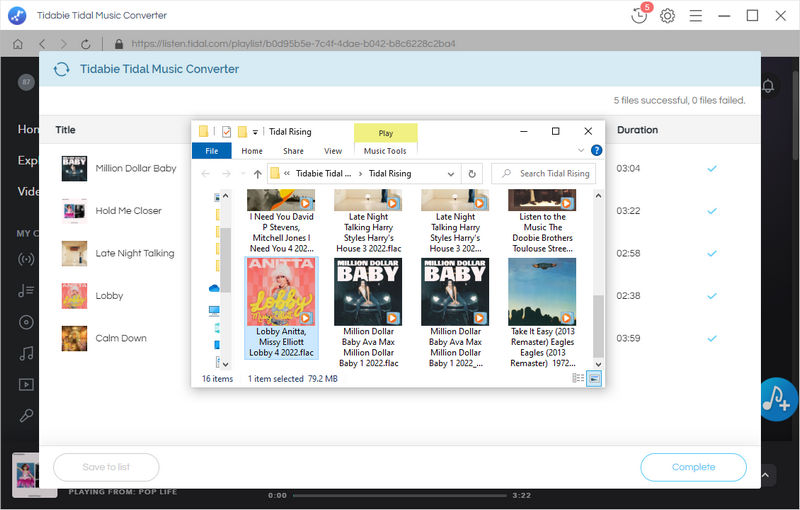Open the Home ribbon tab in Explorer
Image resolution: width=800 pixels, height=510 pixels.
tap(252, 151)
